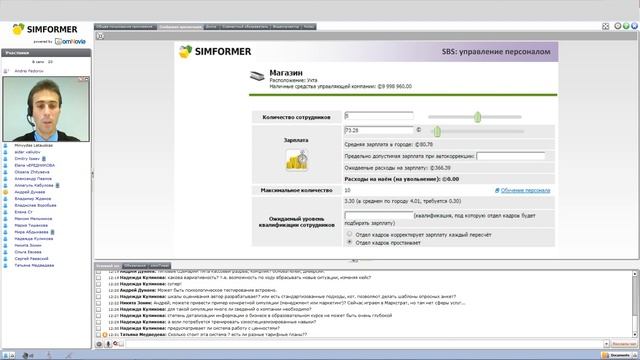Switch to the active second tab in top bar
640x360 pixels.
click(180, 27)
